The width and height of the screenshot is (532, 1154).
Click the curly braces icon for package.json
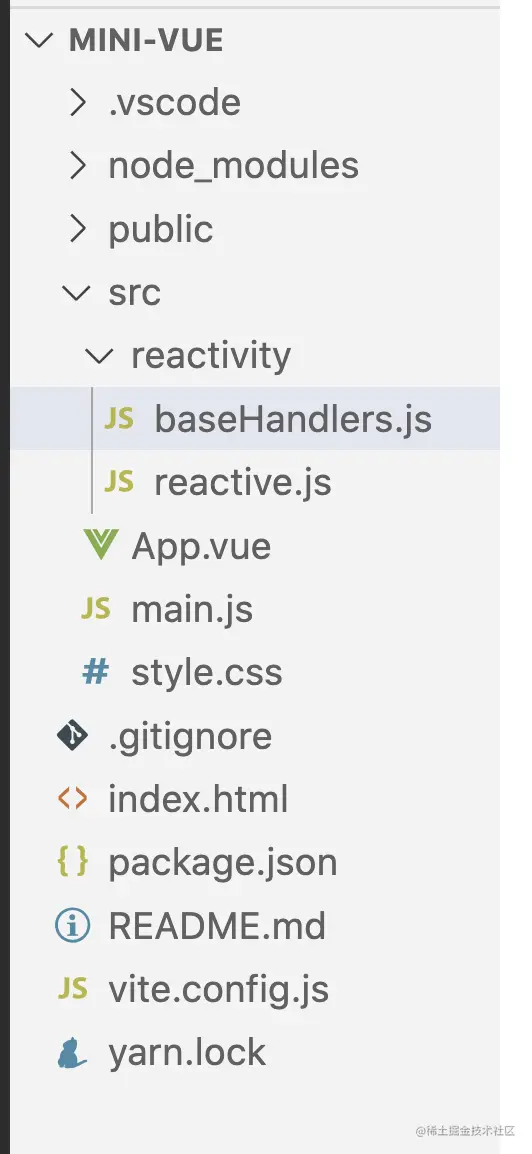point(72,862)
